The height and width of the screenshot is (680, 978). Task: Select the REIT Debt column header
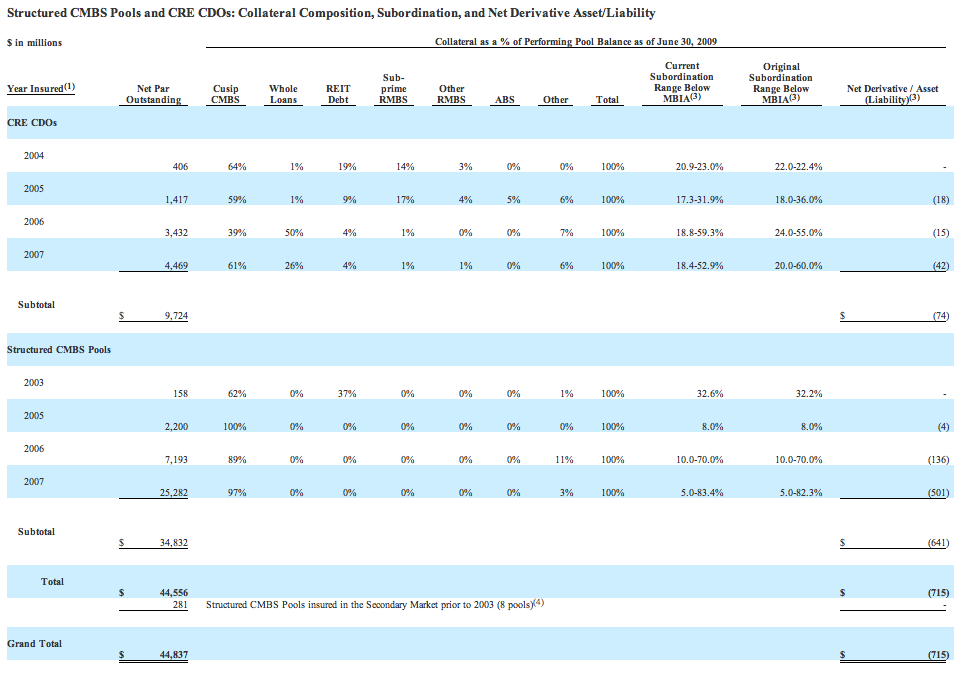tap(338, 94)
